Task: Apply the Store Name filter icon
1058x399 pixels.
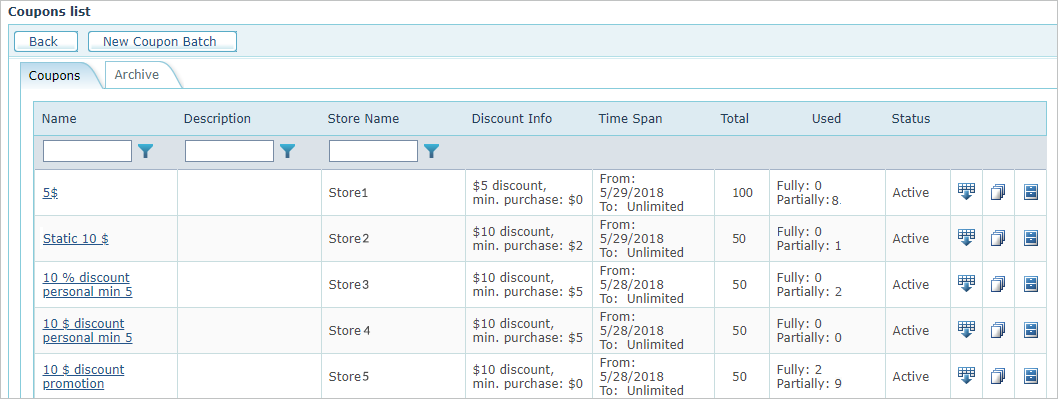Action: [x=431, y=151]
